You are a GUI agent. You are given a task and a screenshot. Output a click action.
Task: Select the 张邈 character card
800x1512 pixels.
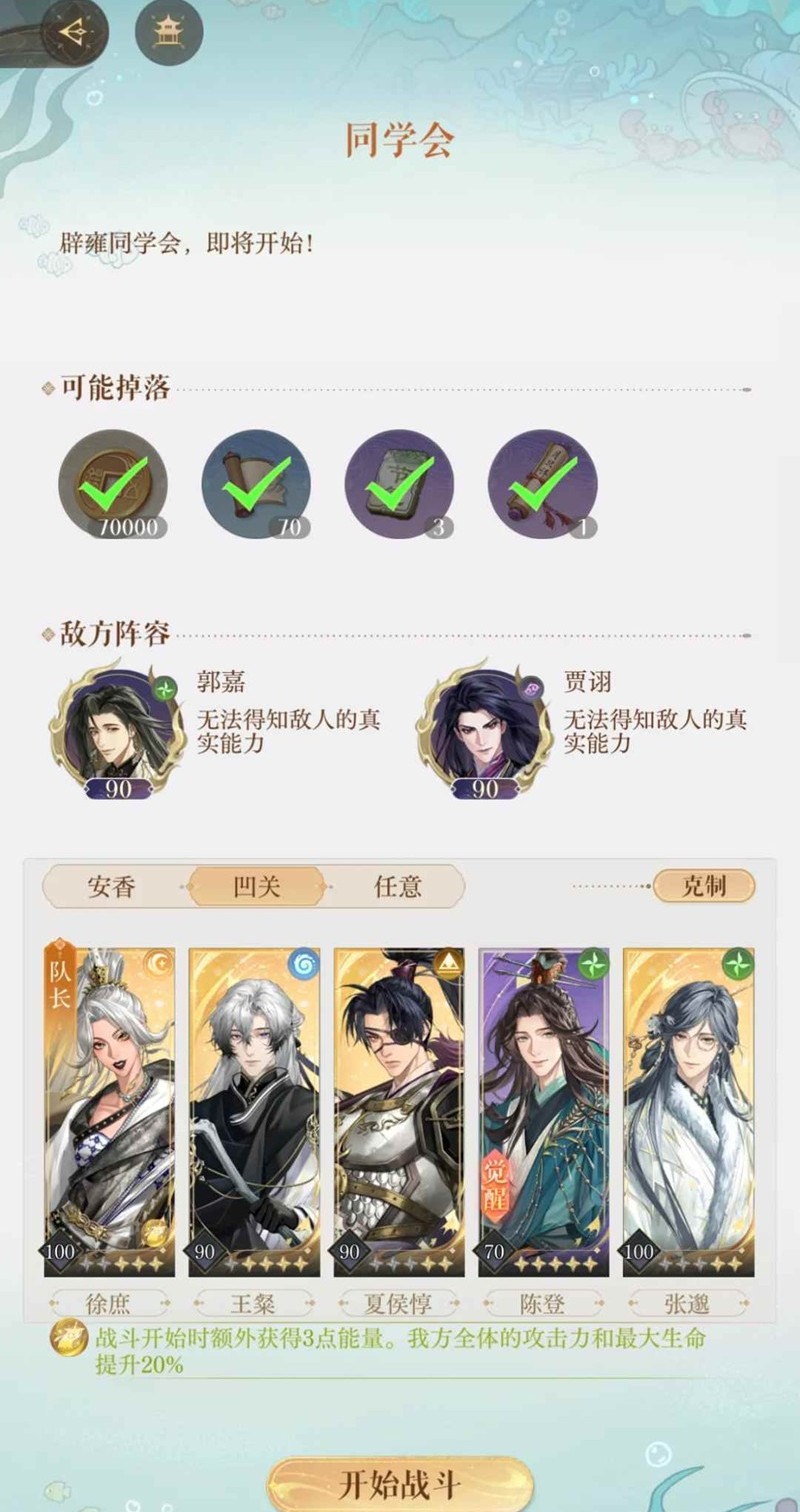click(689, 1111)
